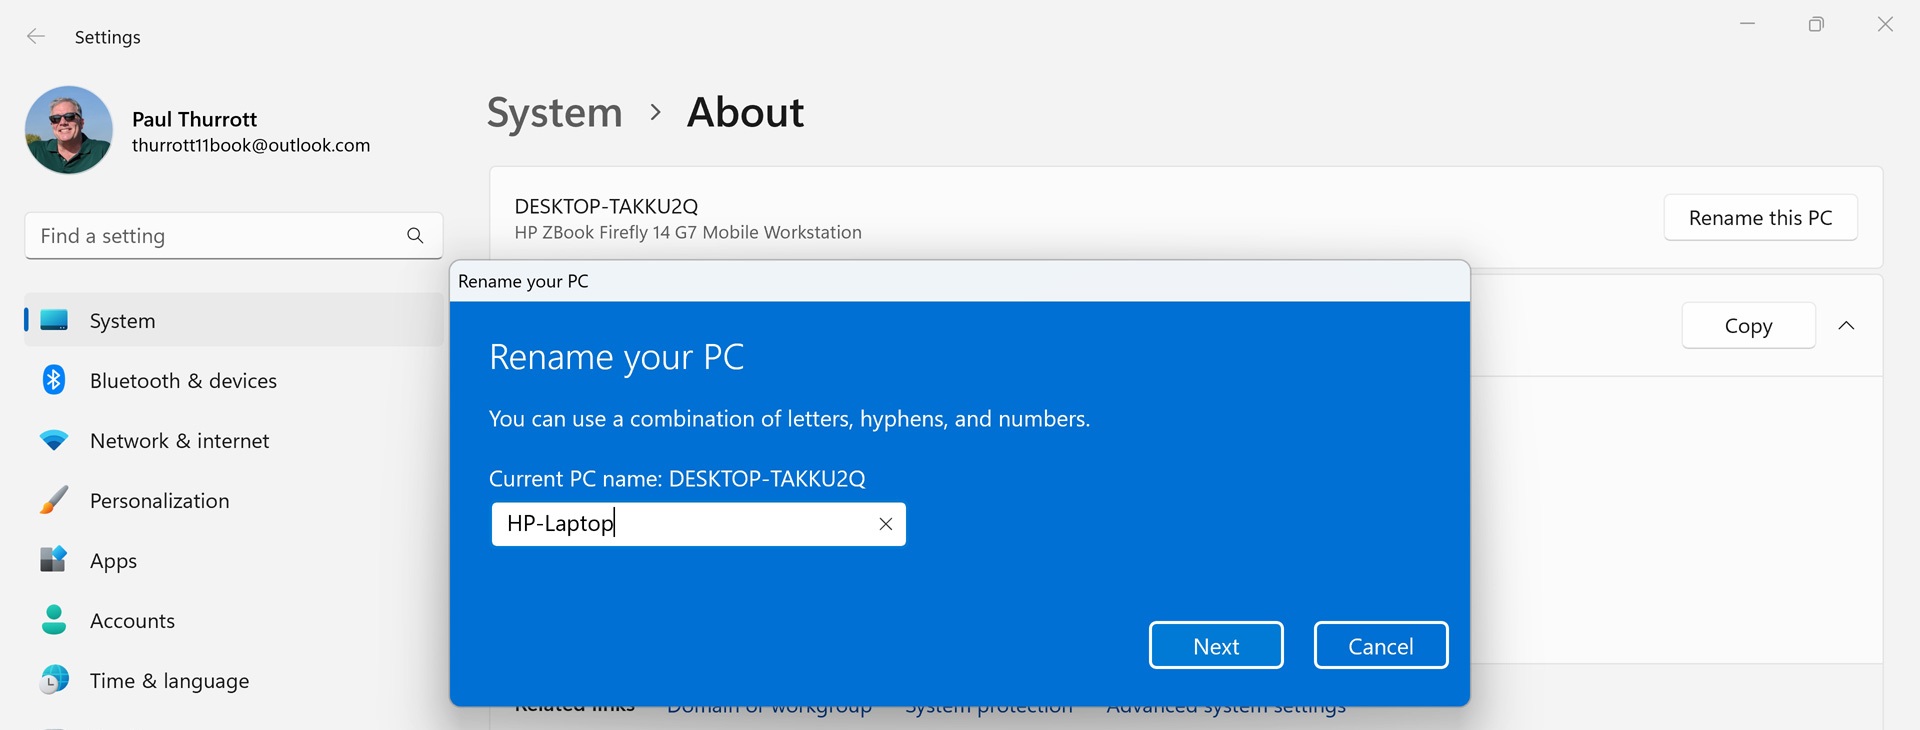Click the Time & language globe icon
1920x730 pixels.
54,680
